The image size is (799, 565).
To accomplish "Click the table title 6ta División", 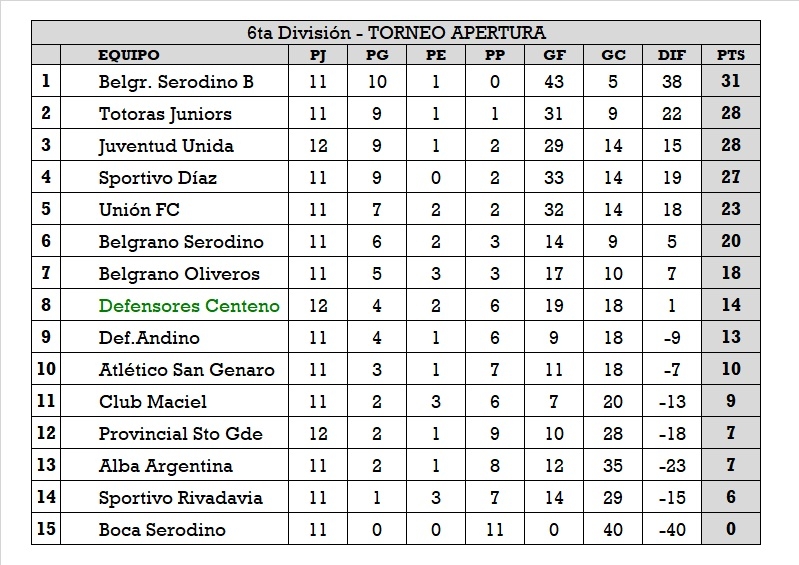I will click(x=397, y=33).
